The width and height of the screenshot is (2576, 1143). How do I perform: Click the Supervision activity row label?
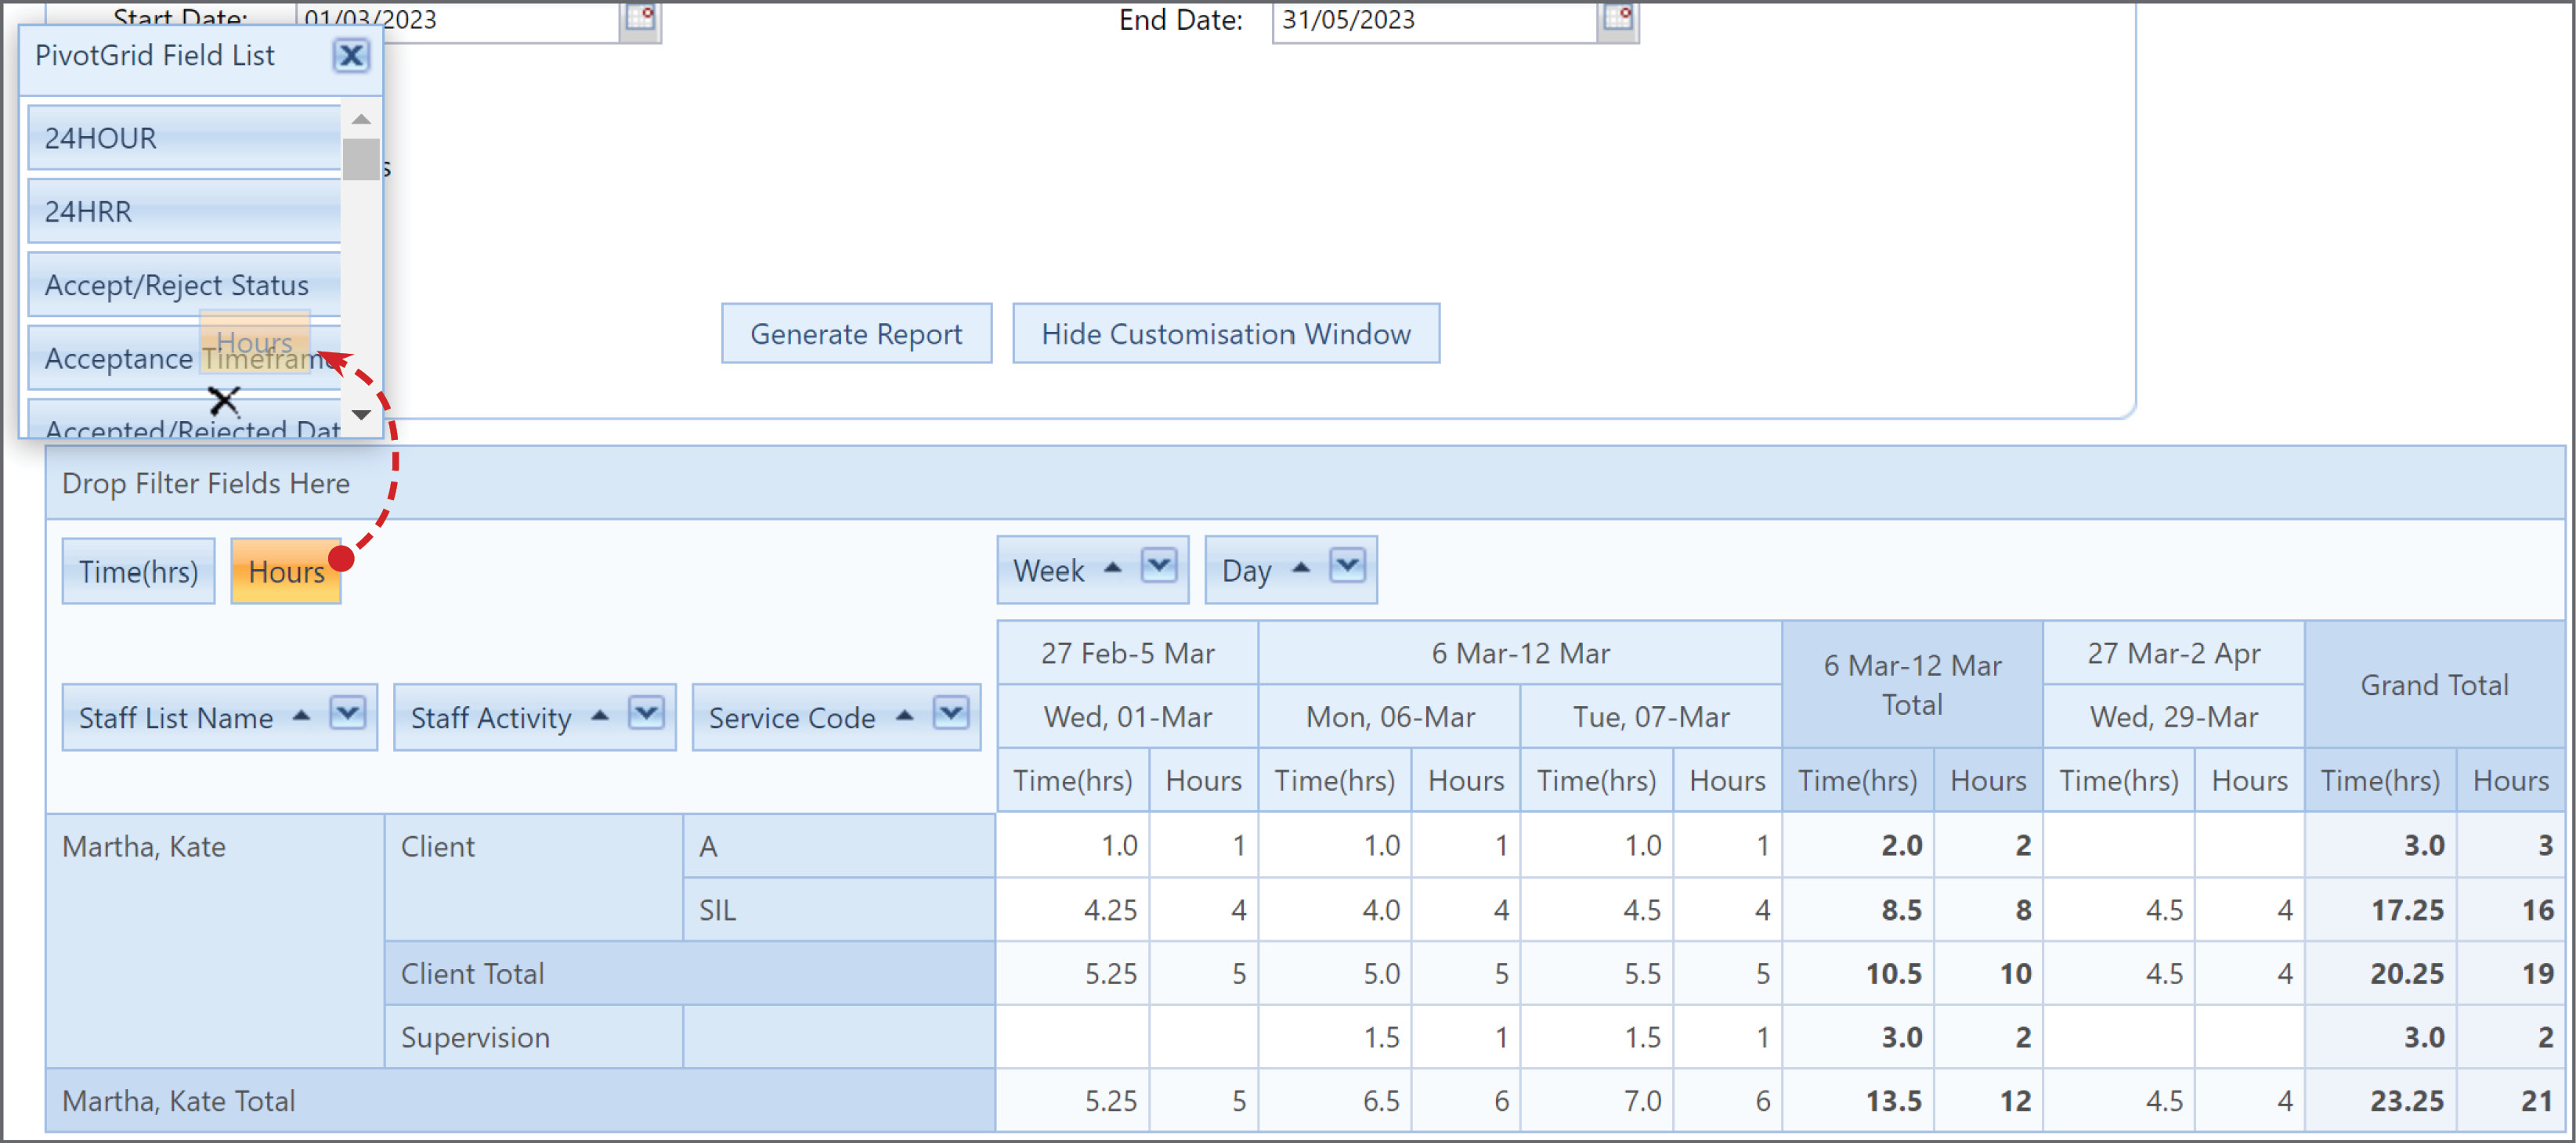pyautogui.click(x=534, y=1036)
